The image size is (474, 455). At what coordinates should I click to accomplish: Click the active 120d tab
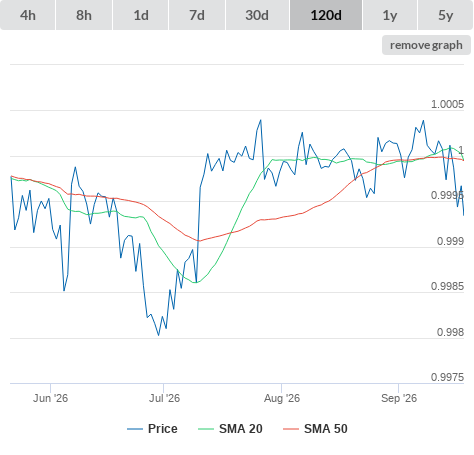coord(326,15)
